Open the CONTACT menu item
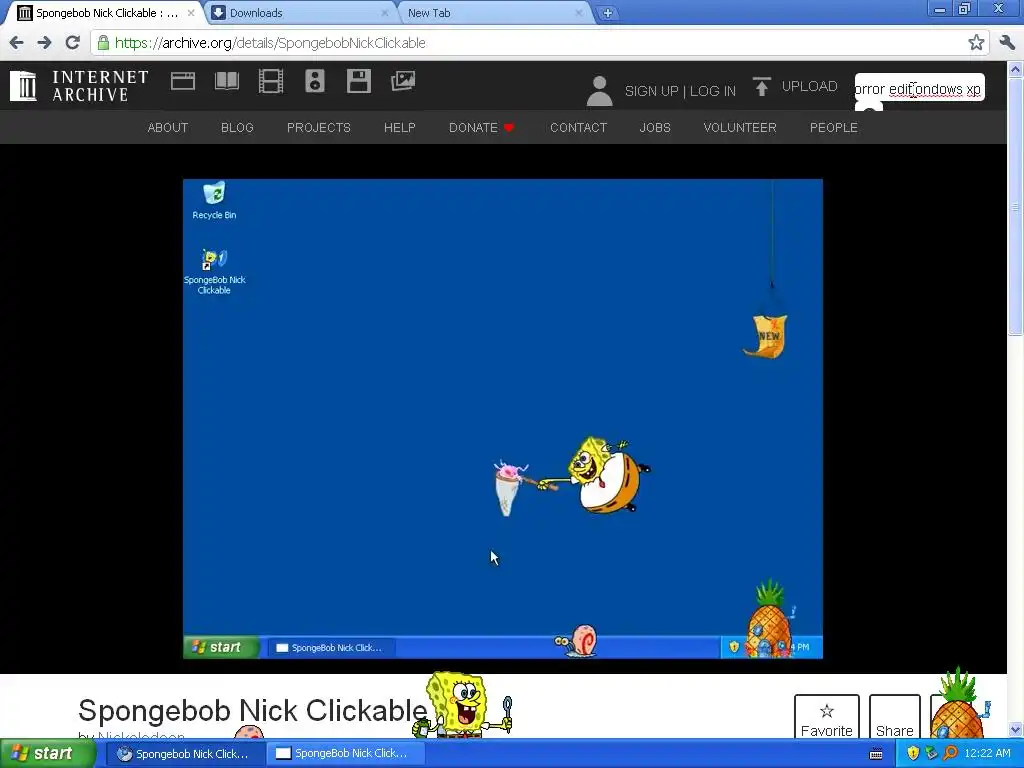 [579, 127]
